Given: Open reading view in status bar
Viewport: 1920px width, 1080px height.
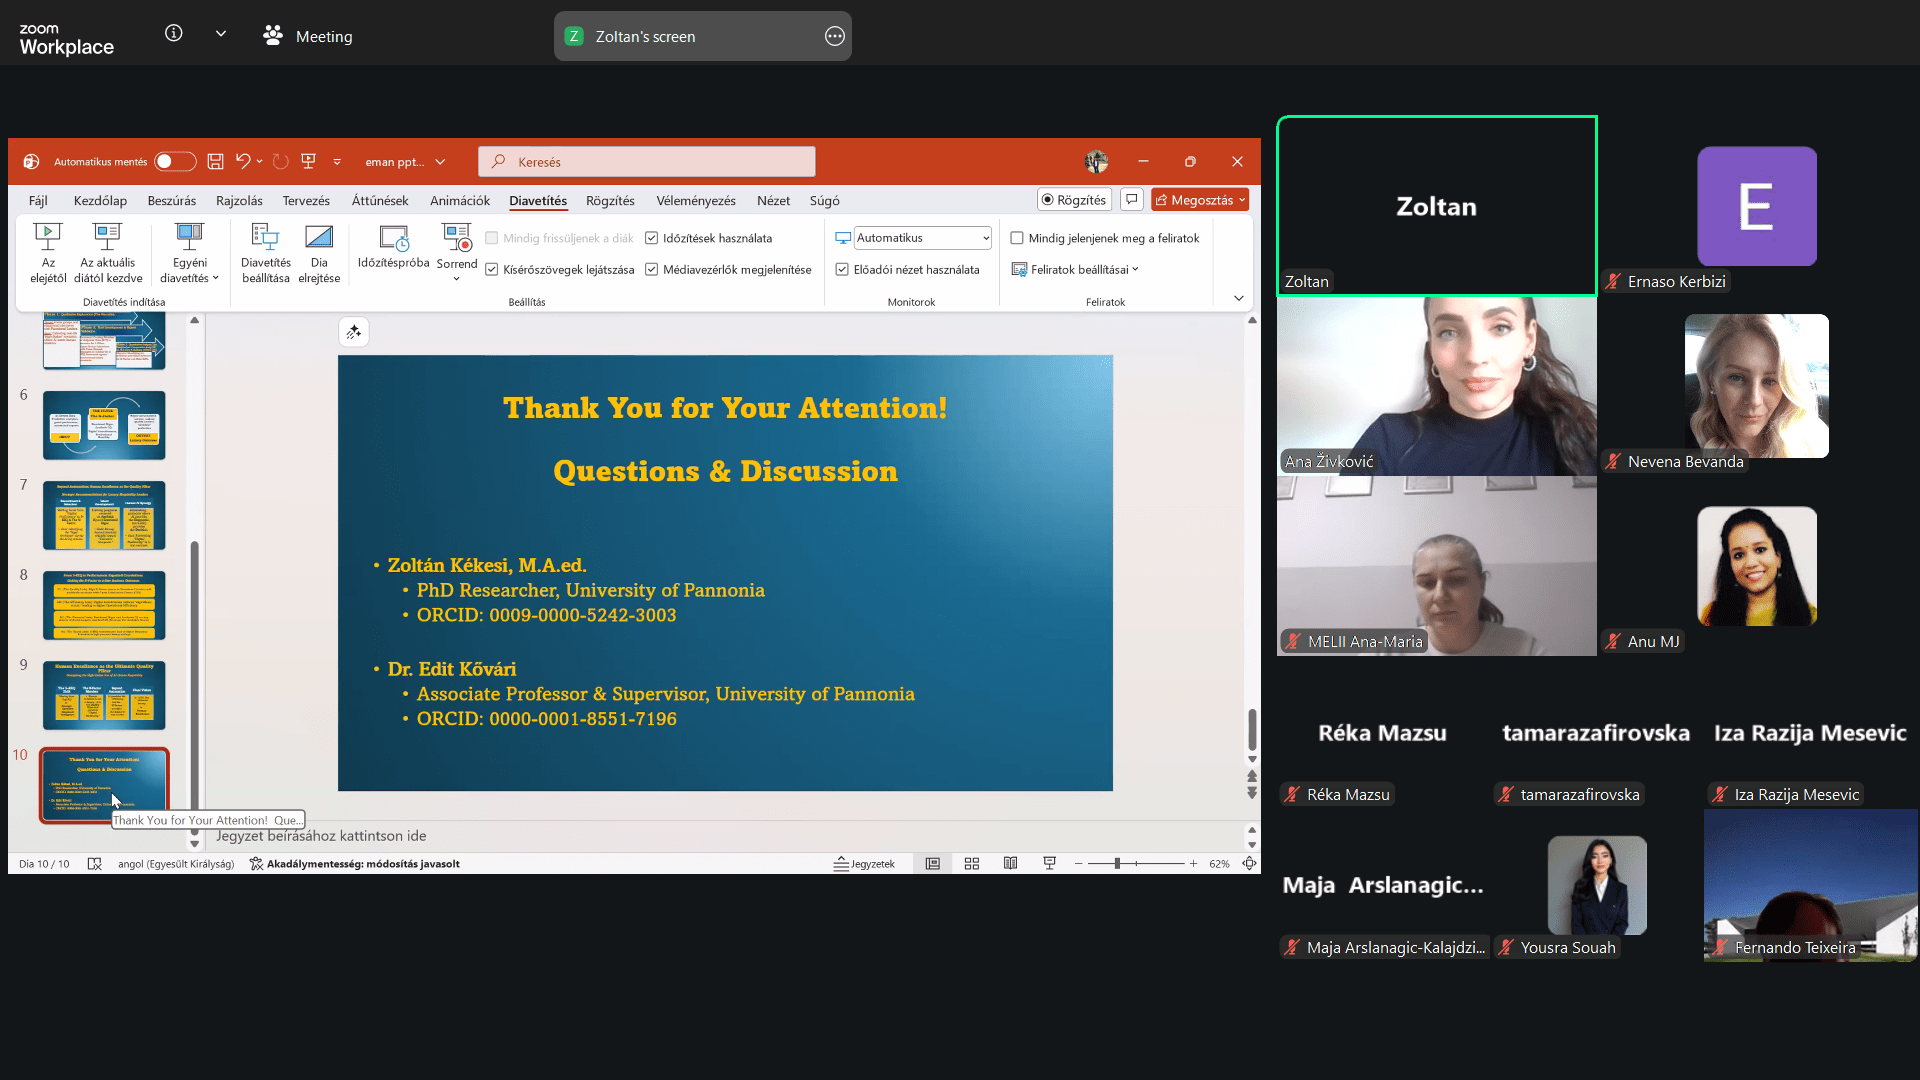Looking at the screenshot, I should (x=1010, y=864).
